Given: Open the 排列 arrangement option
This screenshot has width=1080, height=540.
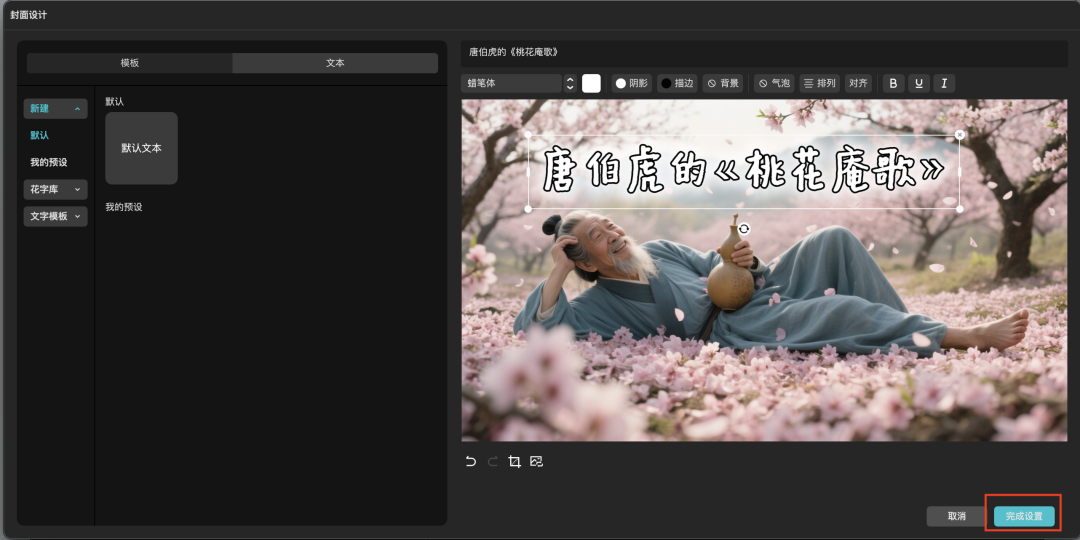Looking at the screenshot, I should pyautogui.click(x=820, y=83).
